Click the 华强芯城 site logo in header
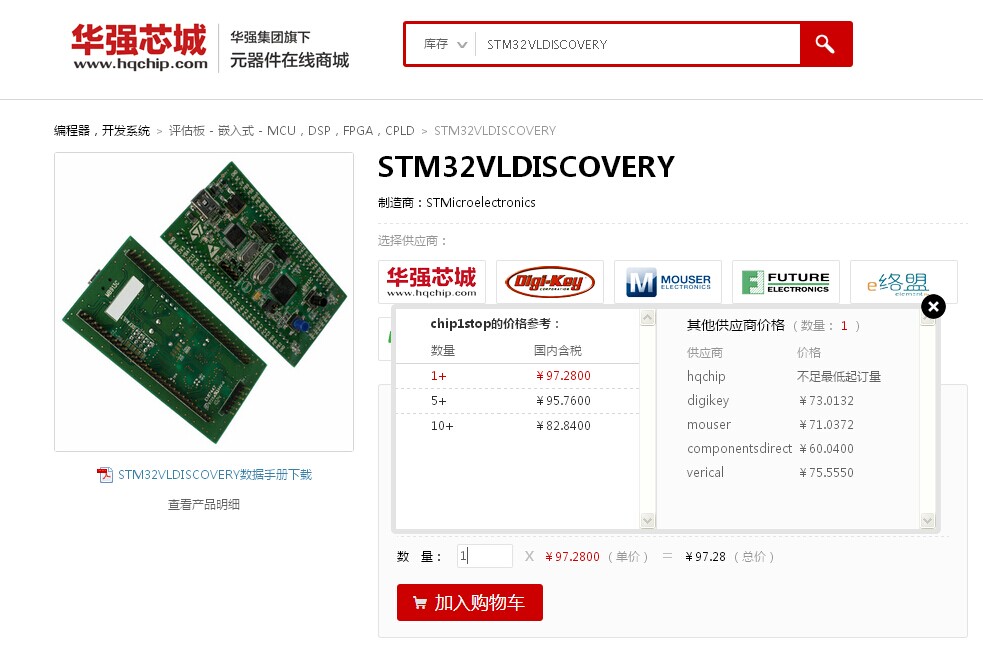This screenshot has height=655, width=983. click(139, 47)
